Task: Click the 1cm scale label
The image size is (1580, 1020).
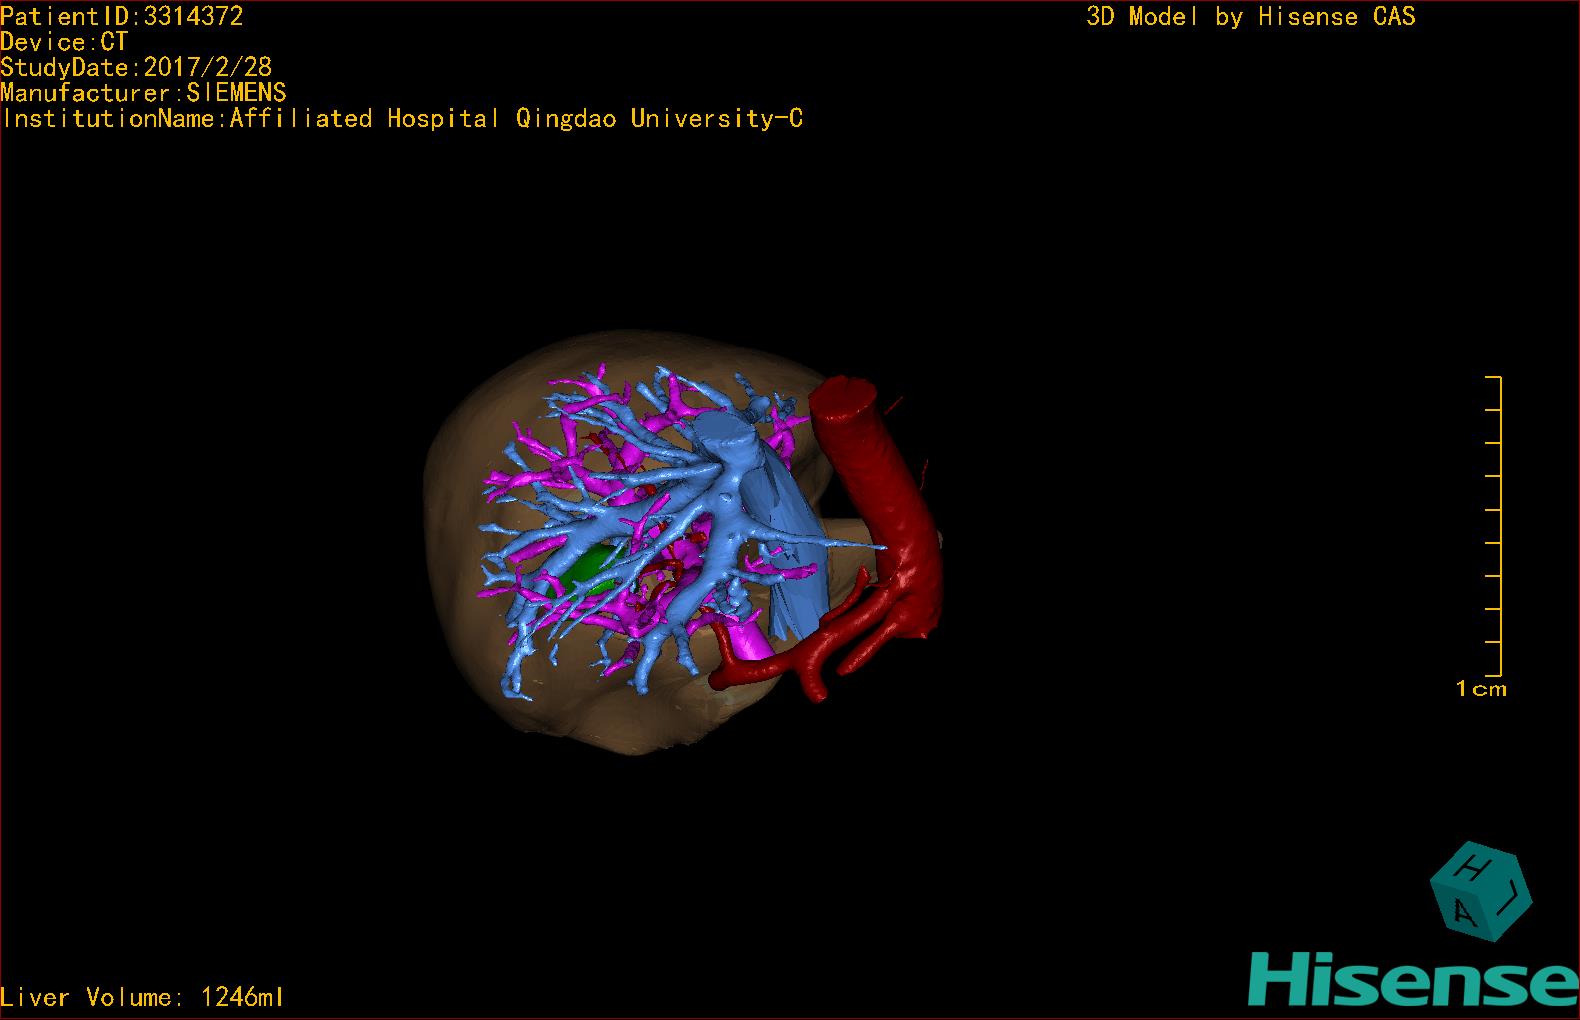Action: (x=1481, y=688)
